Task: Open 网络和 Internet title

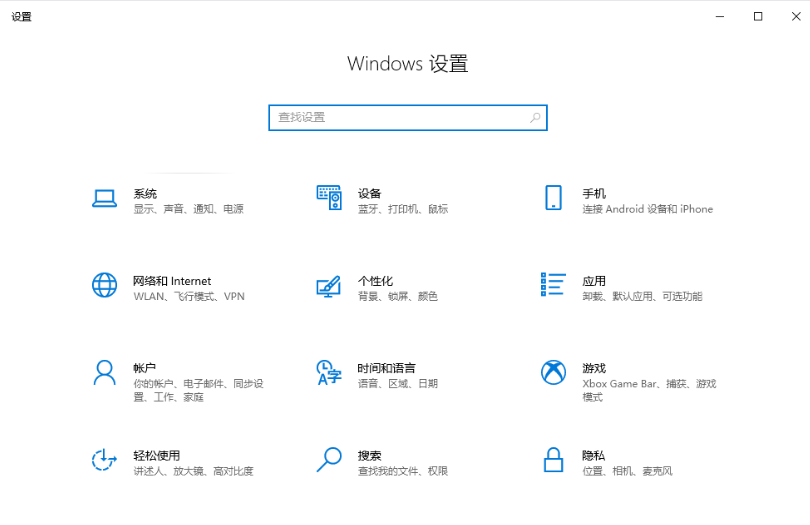Action: (172, 281)
